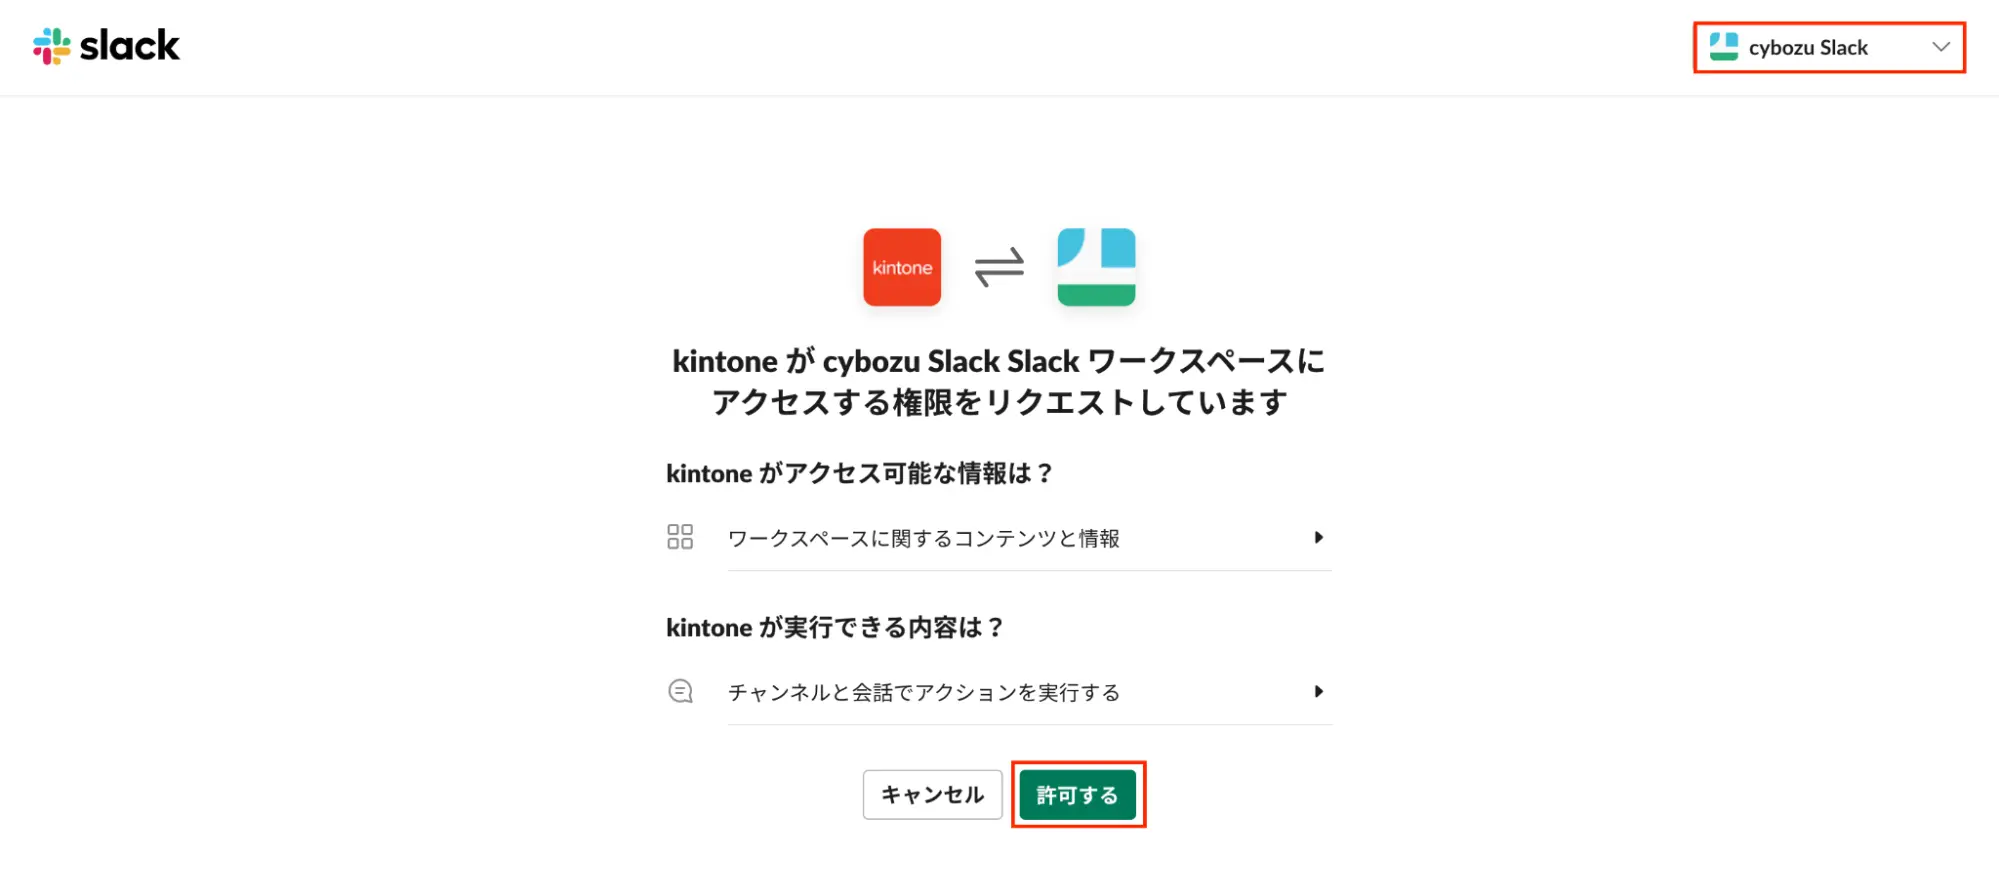This screenshot has height=891, width=1999.
Task: Click the kintone が実行できる内容は？ heading
Action: (x=835, y=627)
